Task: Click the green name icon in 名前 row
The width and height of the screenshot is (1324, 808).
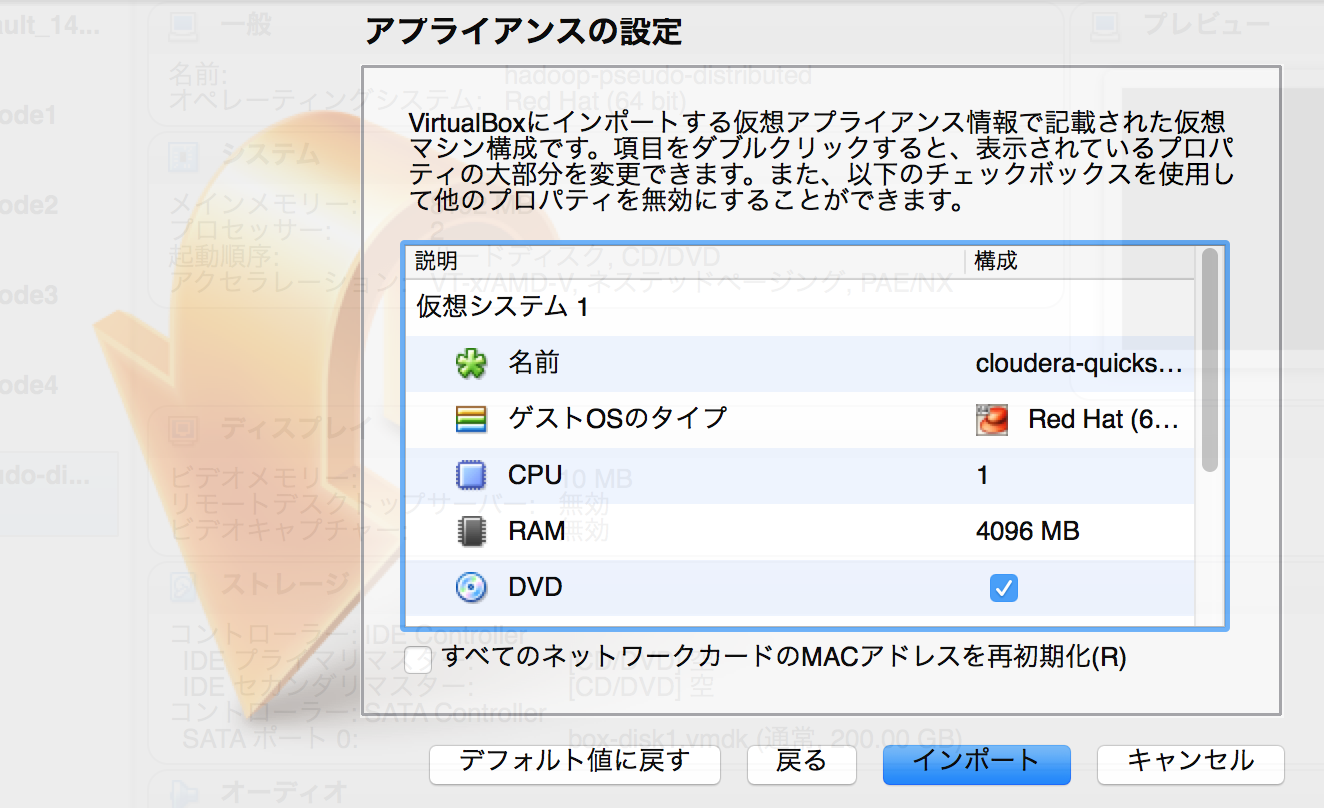Action: 470,364
